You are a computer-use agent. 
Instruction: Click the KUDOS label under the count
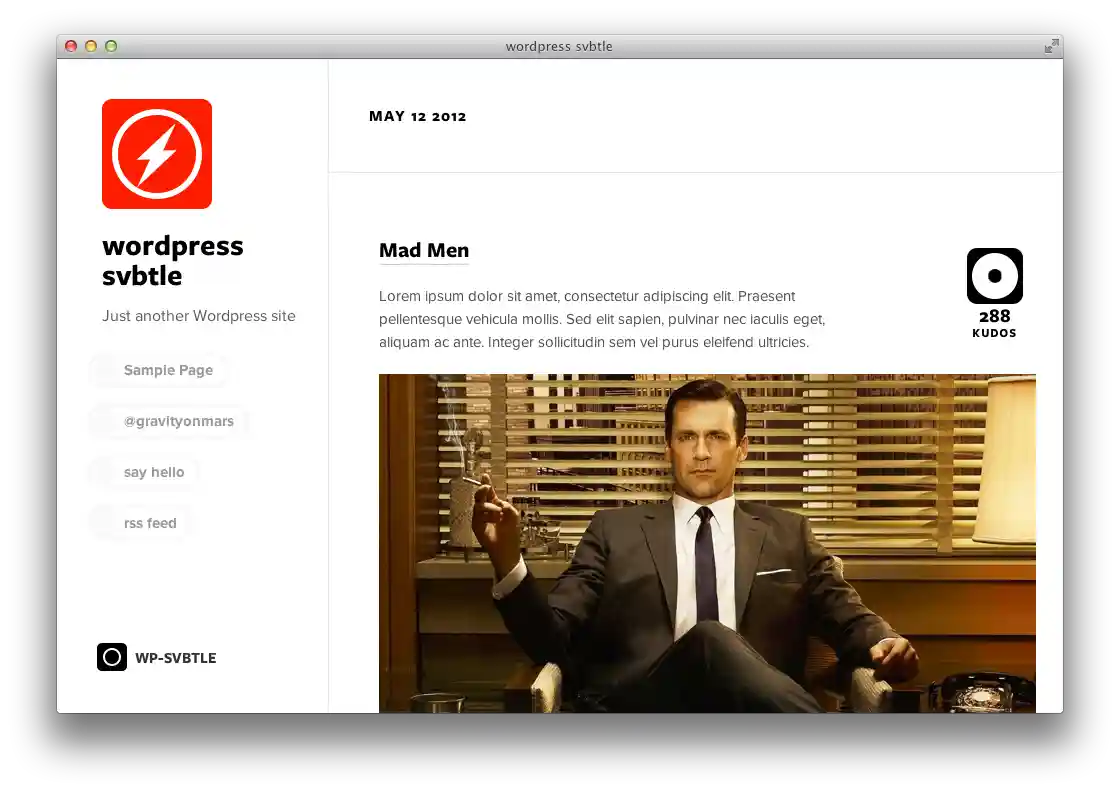994,333
